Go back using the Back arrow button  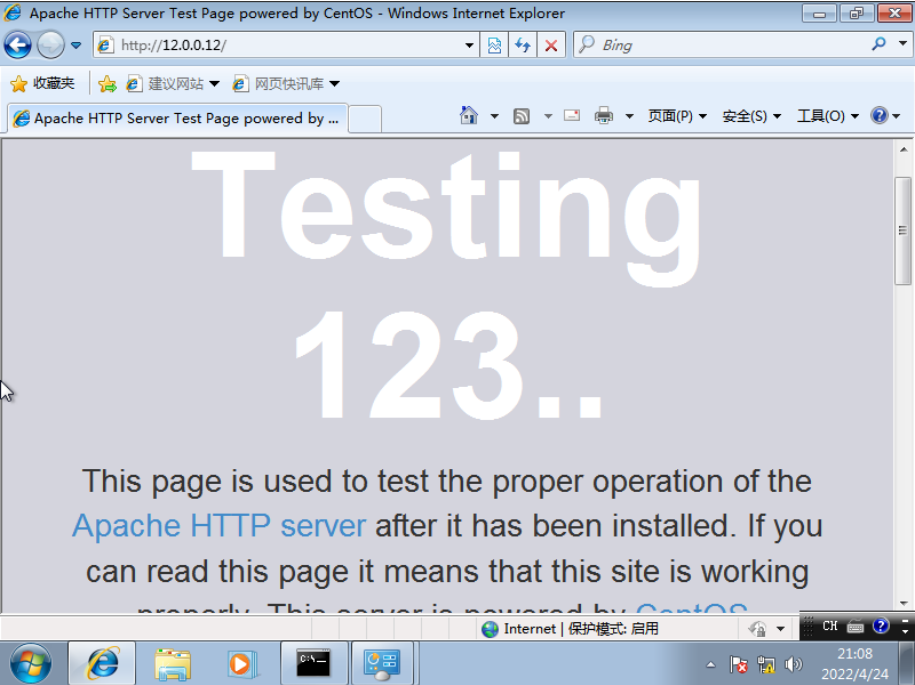pyautogui.click(x=18, y=45)
